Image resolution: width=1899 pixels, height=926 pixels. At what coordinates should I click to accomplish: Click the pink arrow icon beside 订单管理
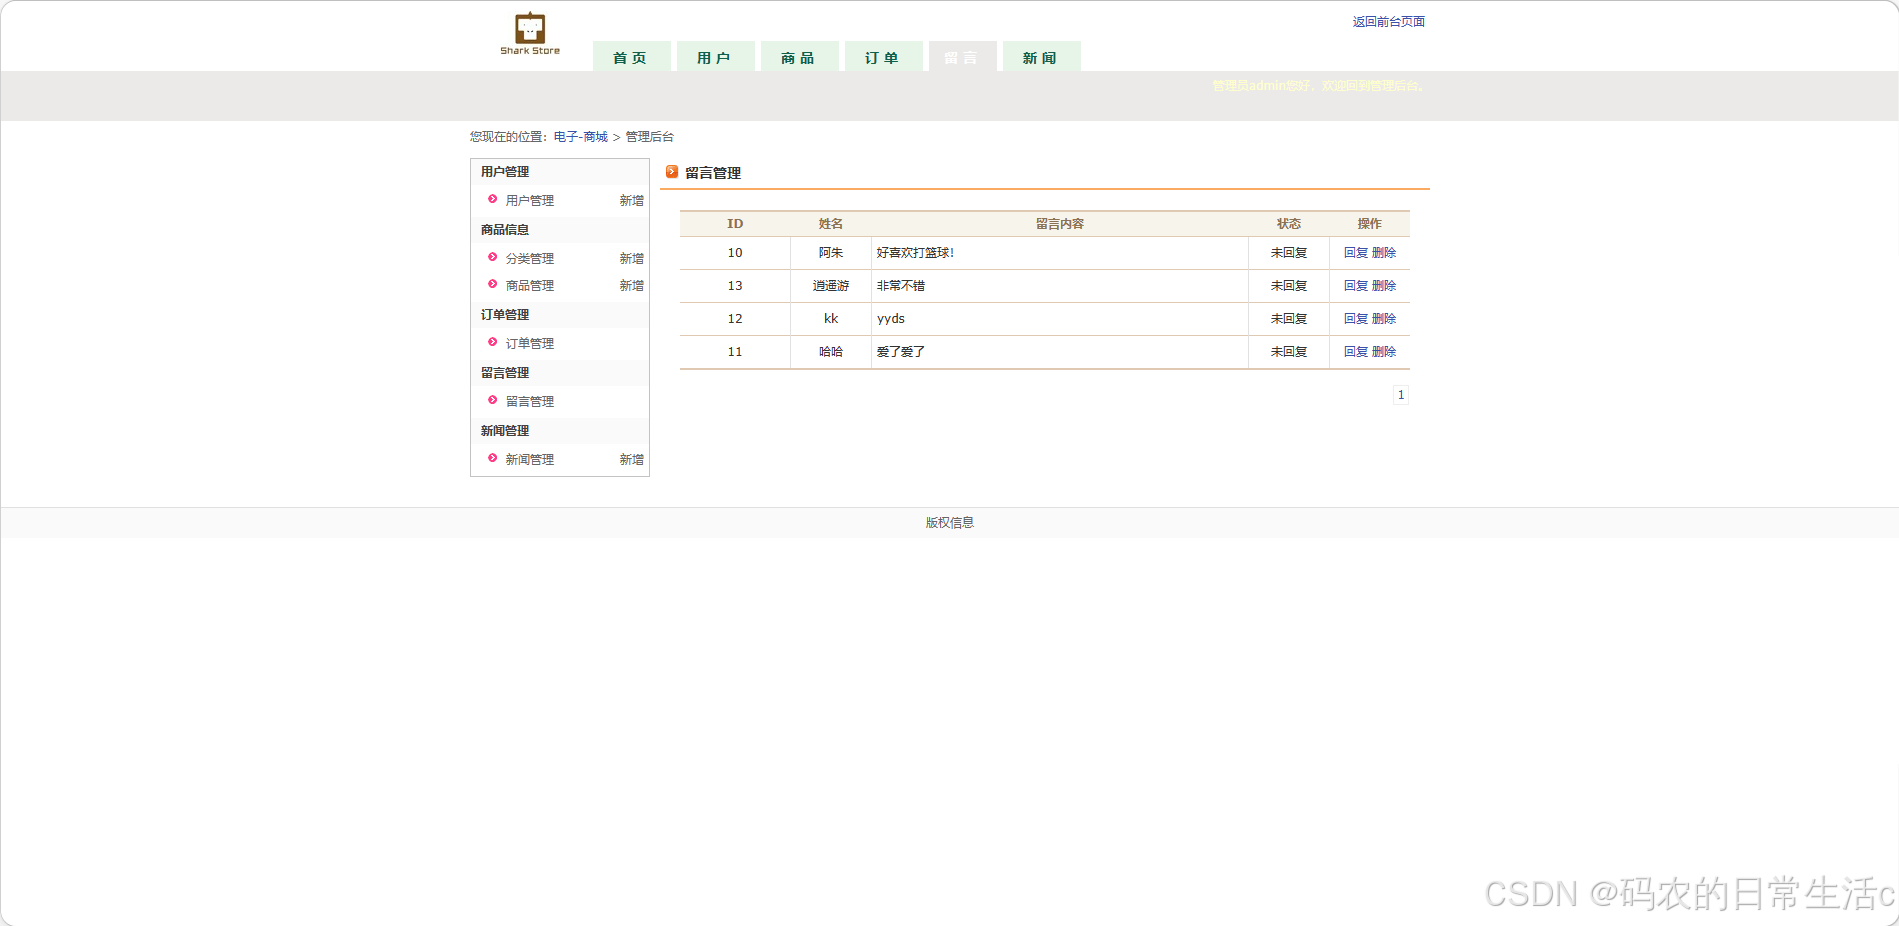click(x=492, y=342)
